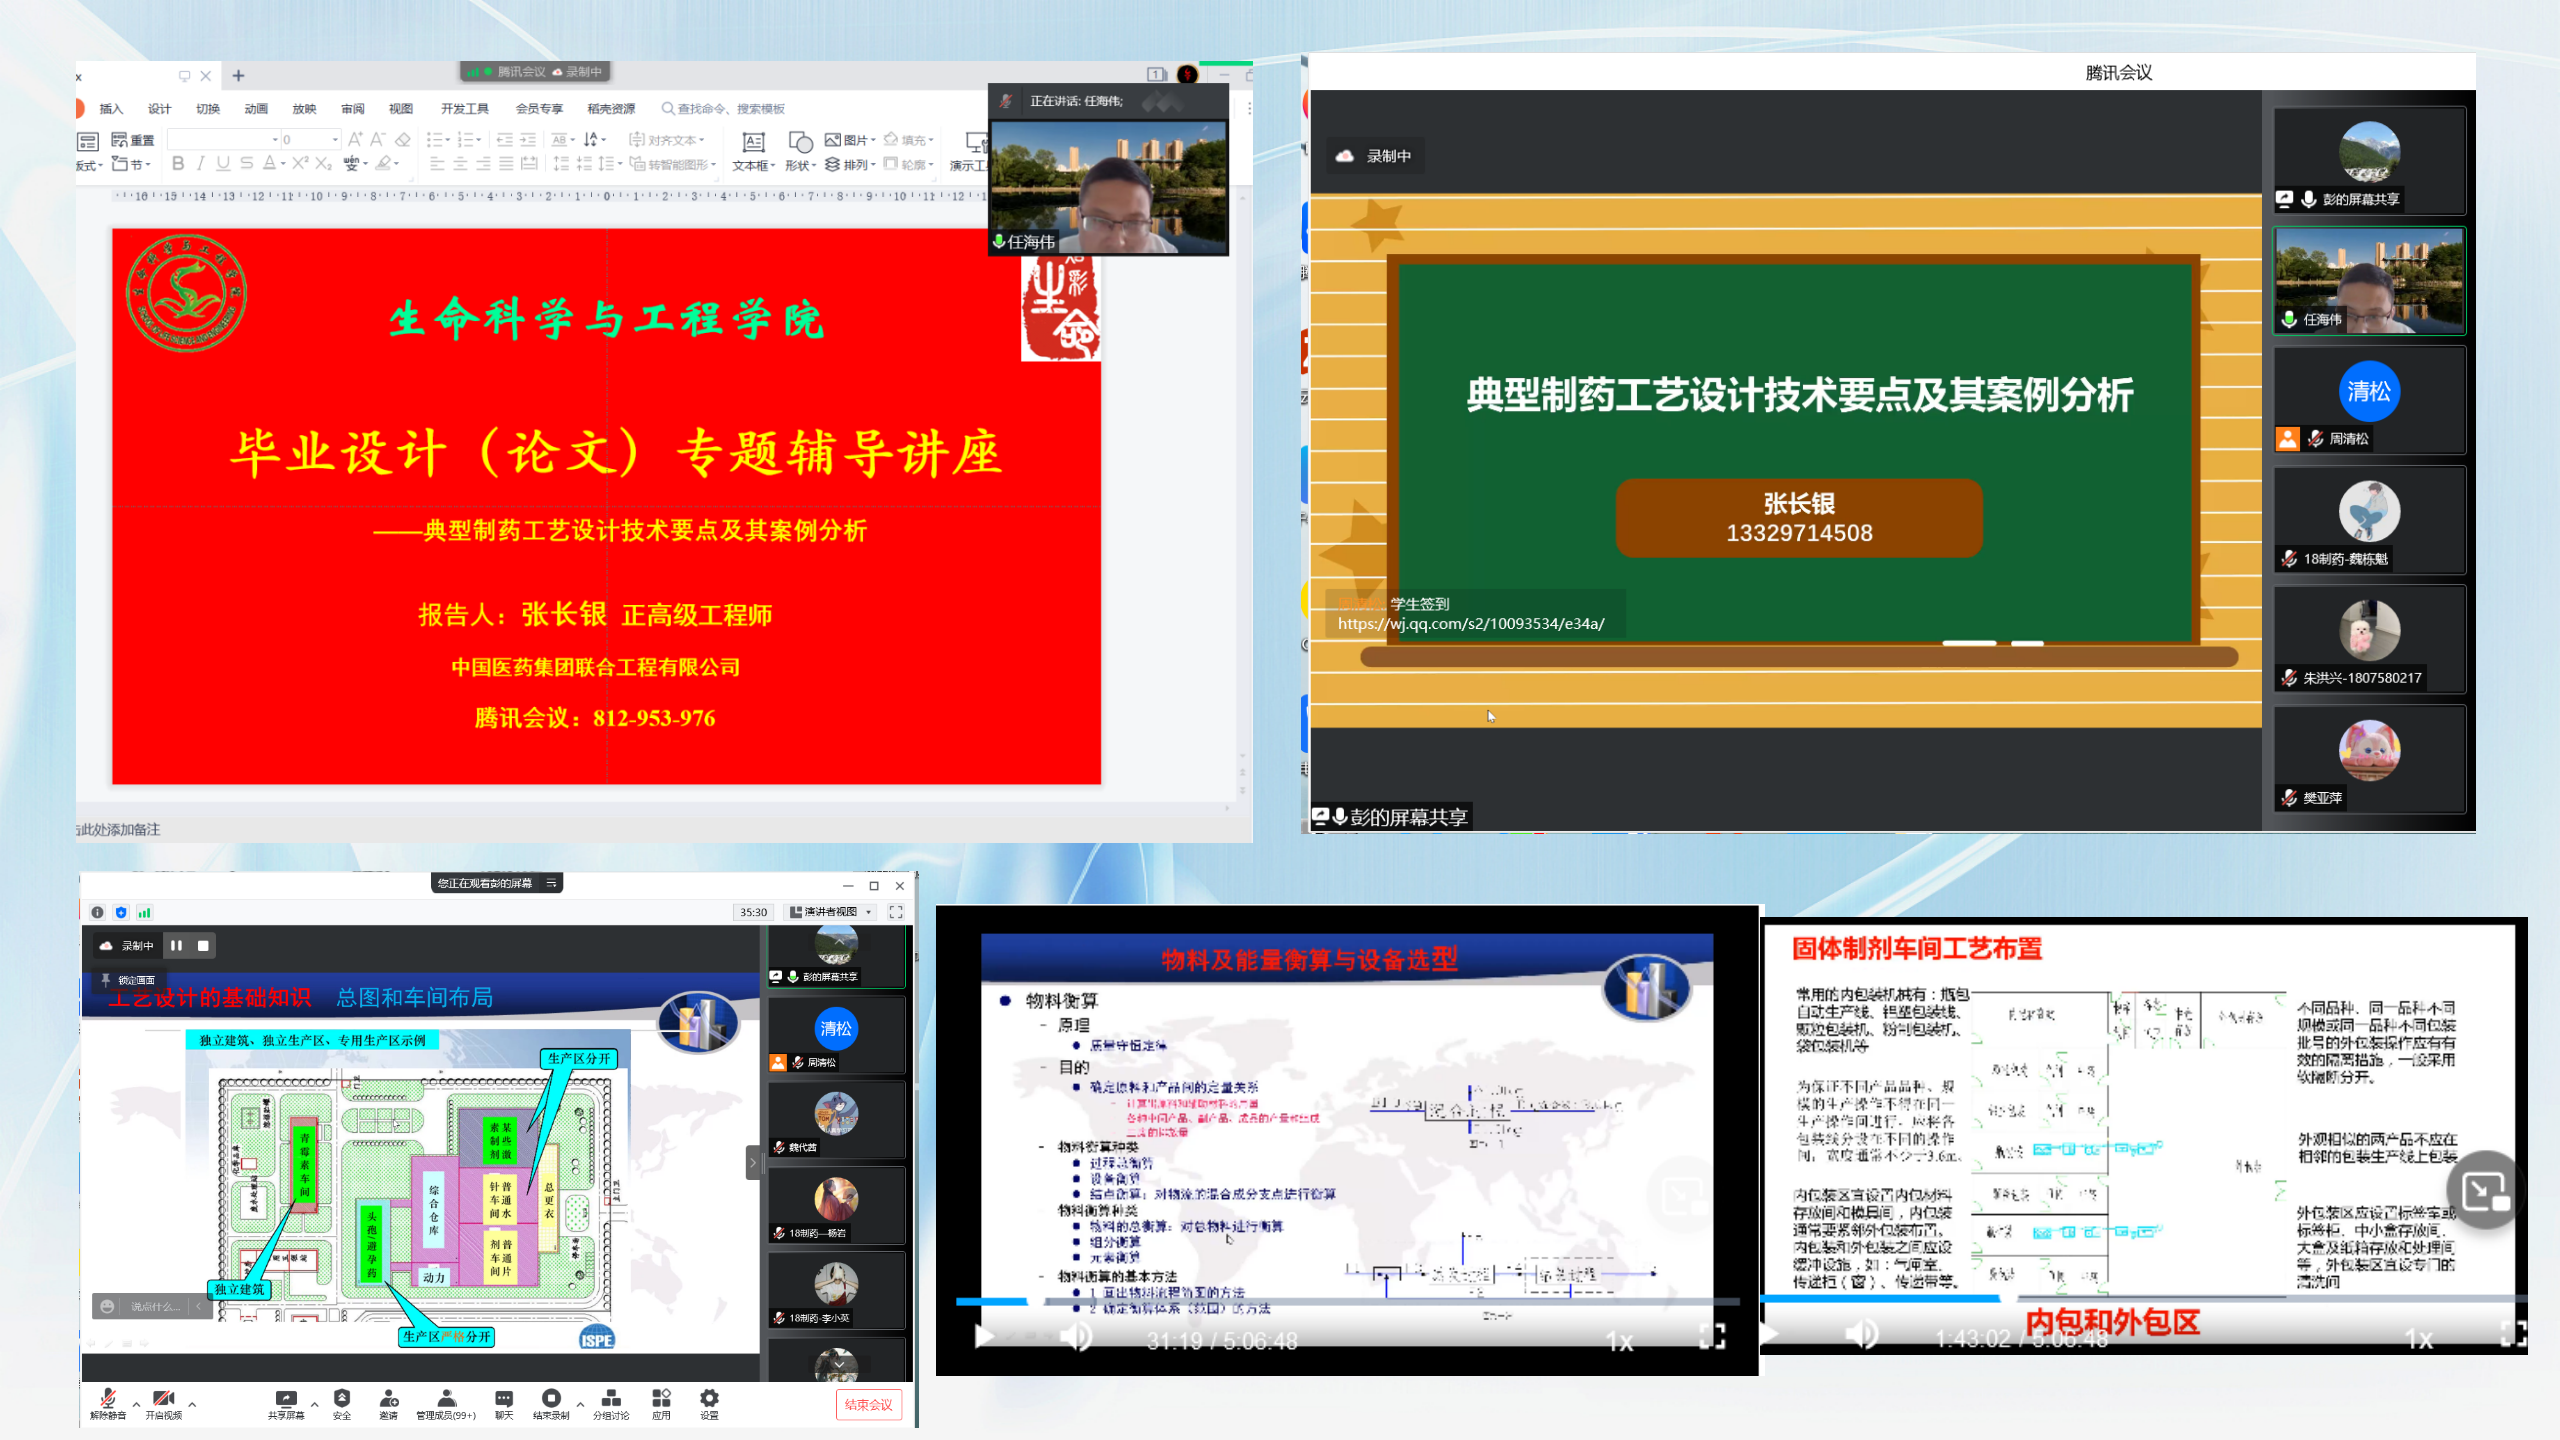Image resolution: width=2560 pixels, height=1440 pixels.
Task: Open the 设计 ribbon tab
Action: coord(159,109)
